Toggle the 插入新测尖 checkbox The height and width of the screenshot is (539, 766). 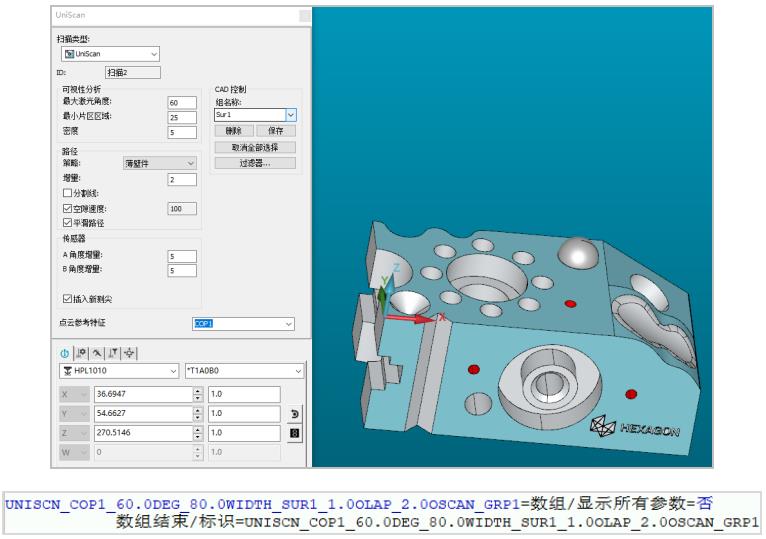[67, 298]
